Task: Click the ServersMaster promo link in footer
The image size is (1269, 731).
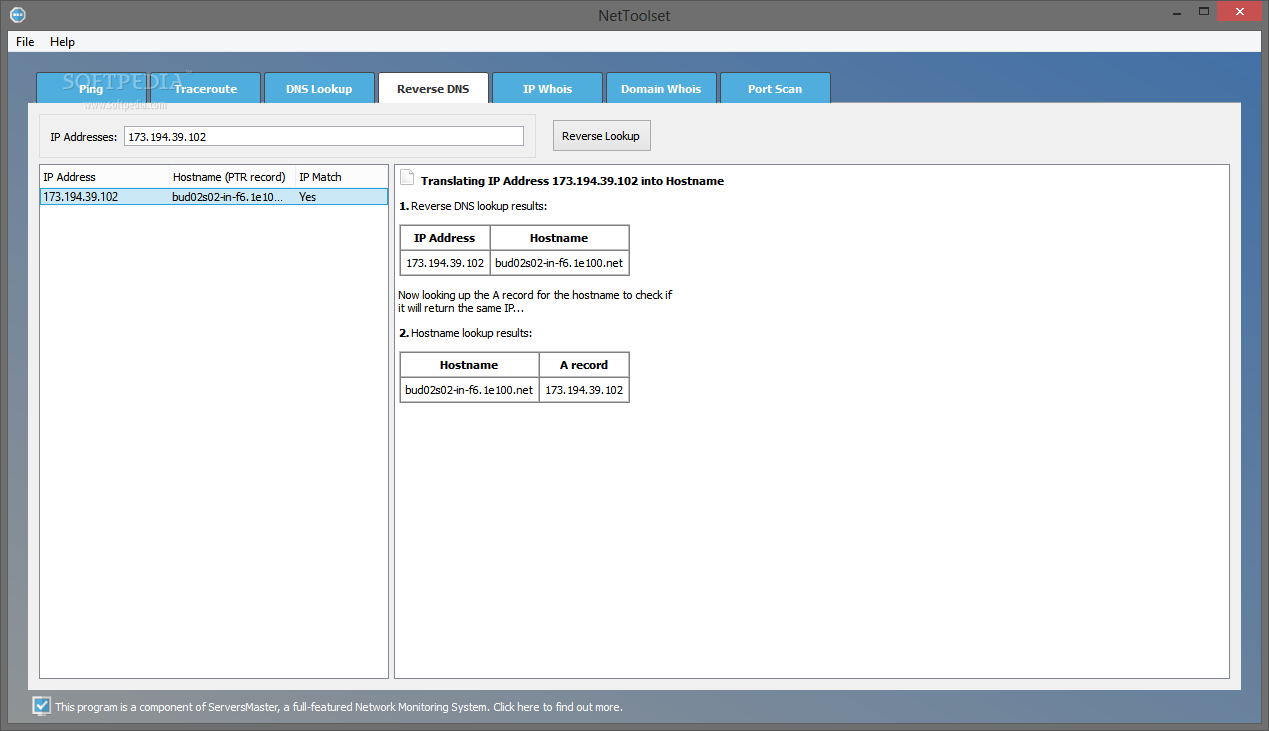Action: pos(339,707)
